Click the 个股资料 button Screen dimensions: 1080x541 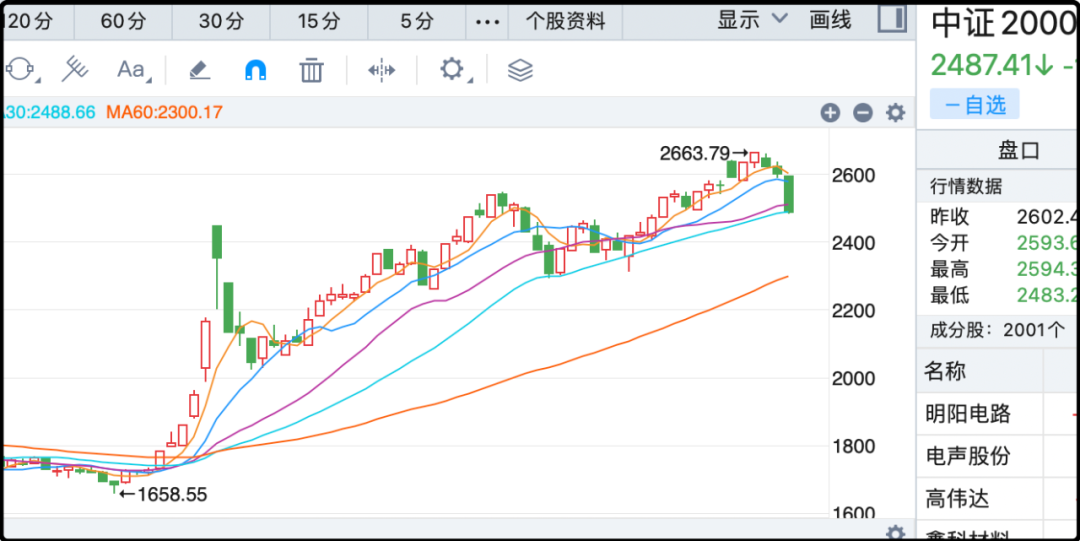(x=566, y=21)
